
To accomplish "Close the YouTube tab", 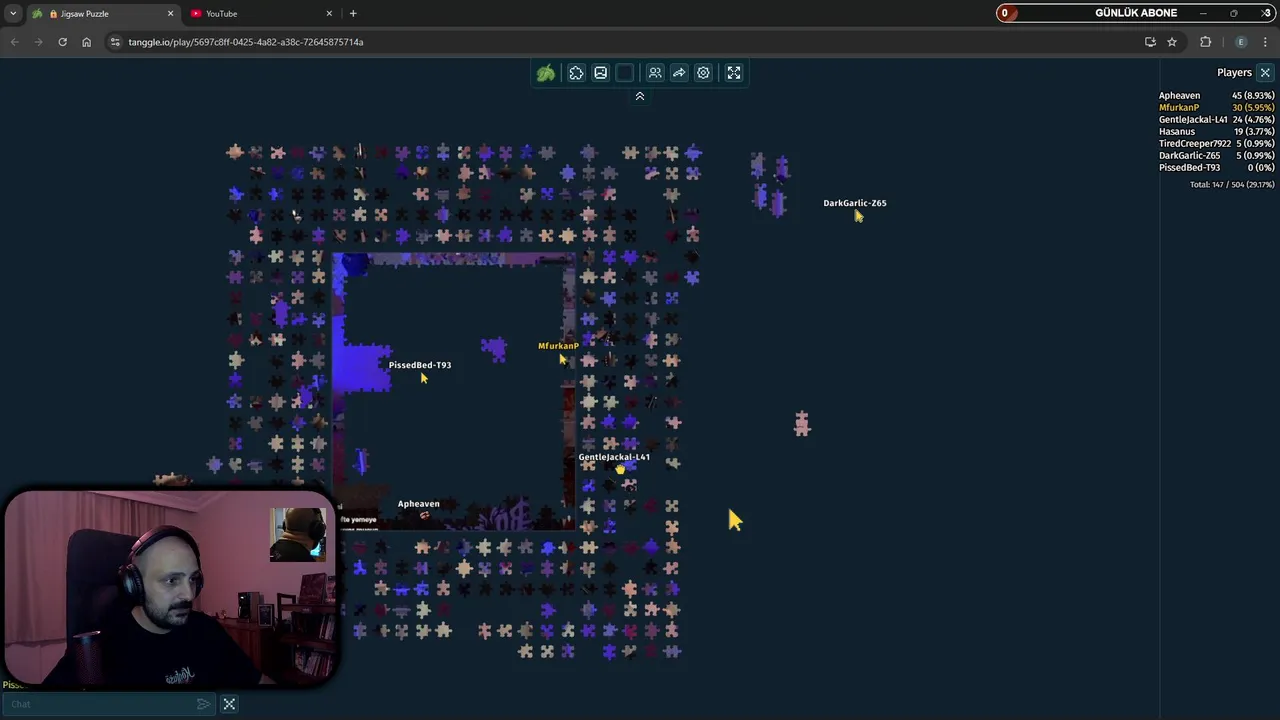I will coord(329,14).
